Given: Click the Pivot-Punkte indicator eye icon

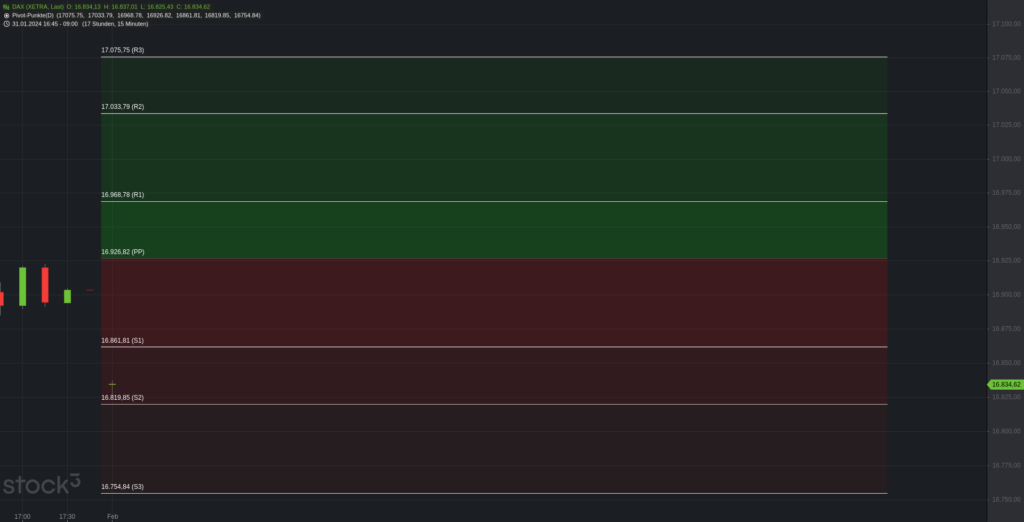Looking at the screenshot, I should (6, 15).
